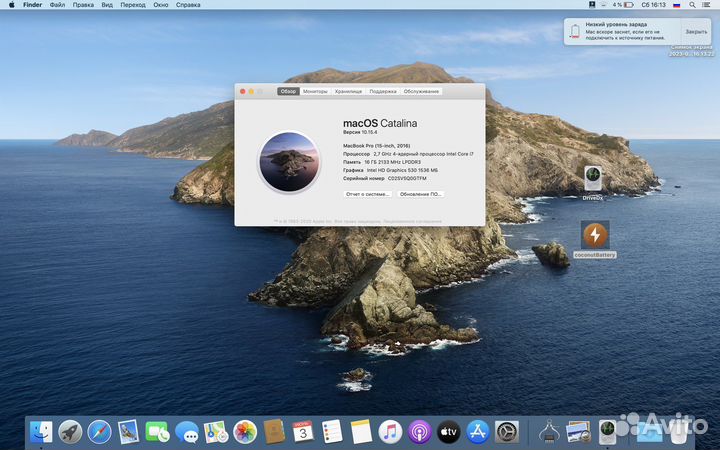Open the Contacts book icon in Dock
The height and width of the screenshot is (450, 720).
pos(274,432)
